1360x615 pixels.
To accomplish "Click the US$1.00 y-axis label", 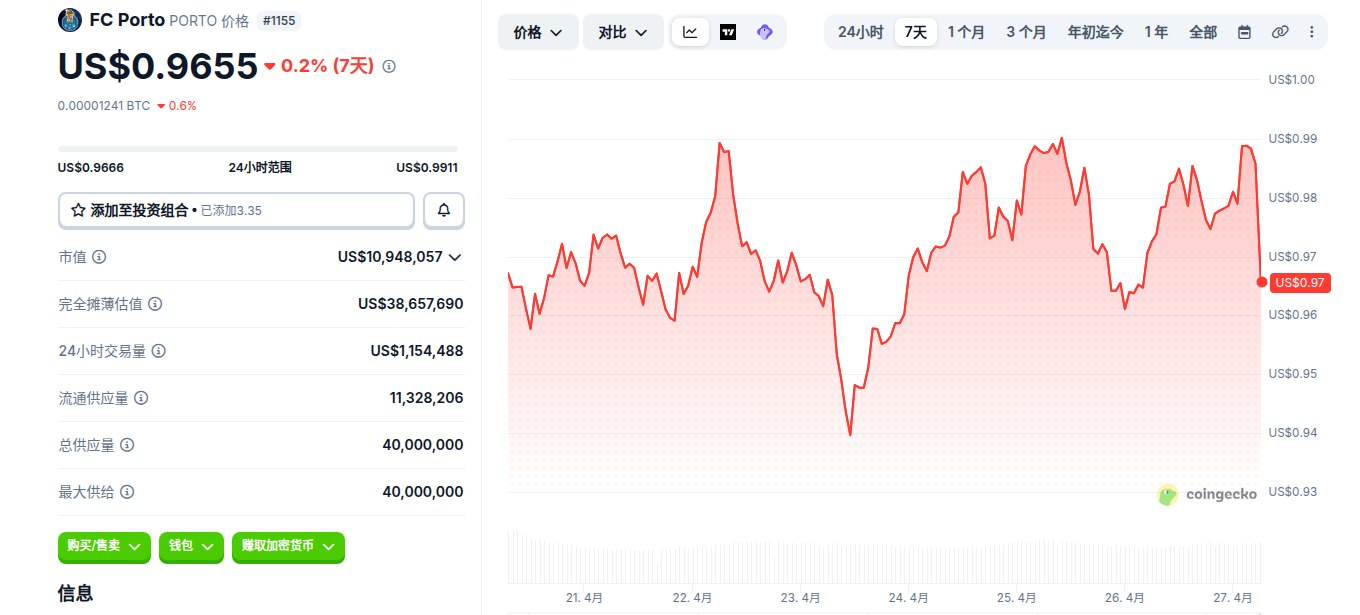I will pos(1290,80).
